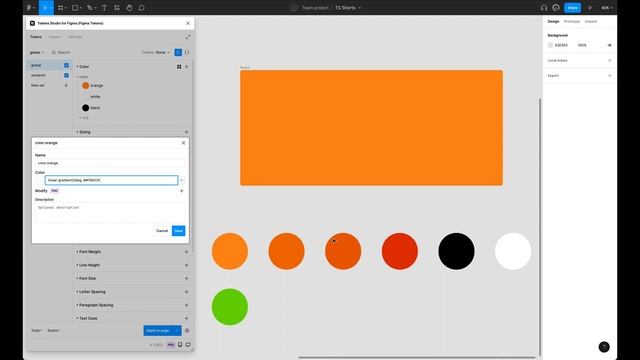Switch to the Inspect tab in plugin

tap(55, 37)
